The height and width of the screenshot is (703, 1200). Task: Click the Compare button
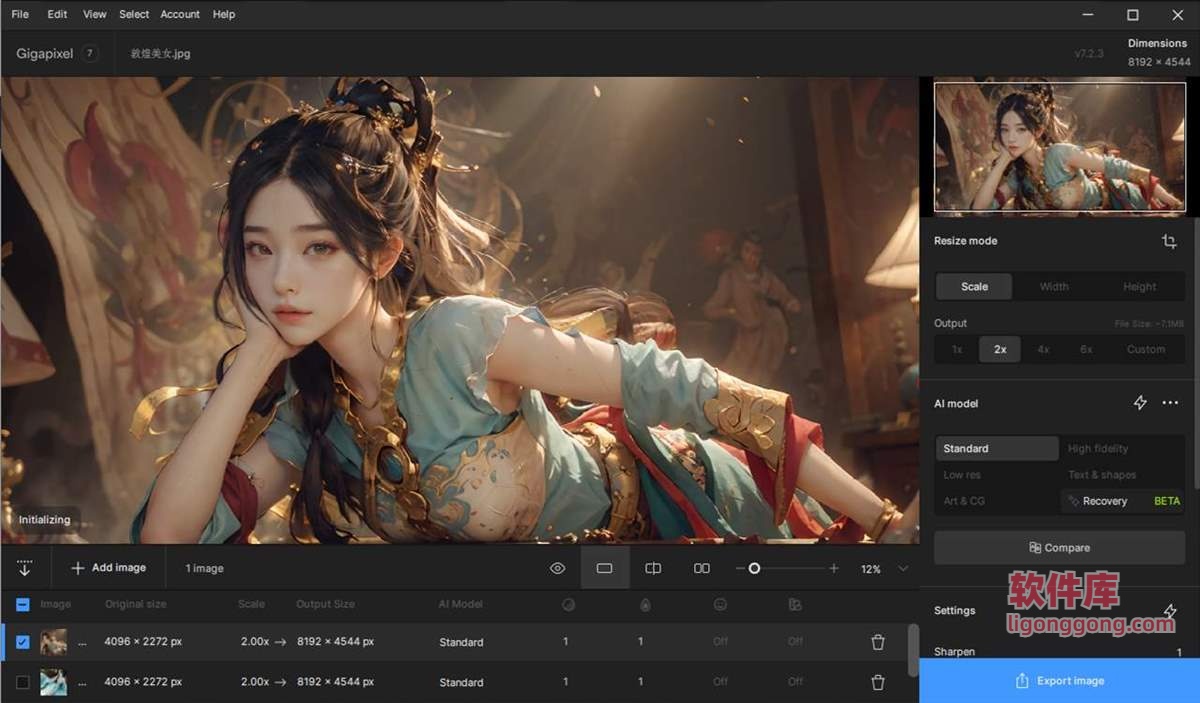point(1059,548)
